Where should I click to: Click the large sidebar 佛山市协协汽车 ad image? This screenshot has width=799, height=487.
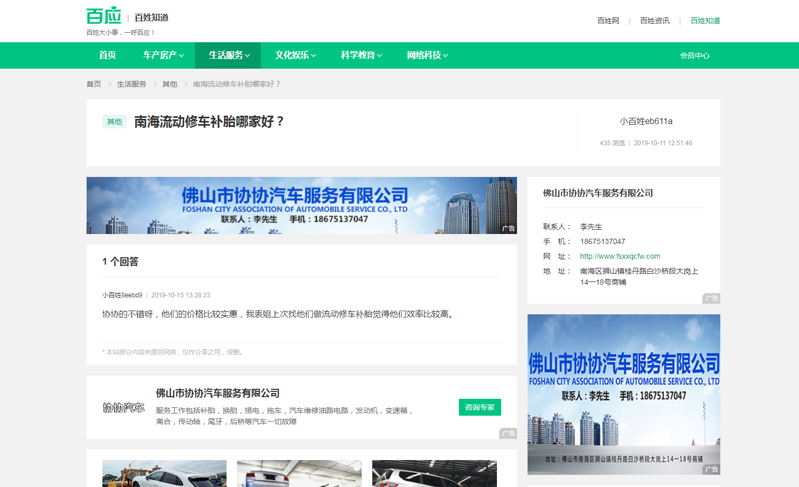pos(624,394)
